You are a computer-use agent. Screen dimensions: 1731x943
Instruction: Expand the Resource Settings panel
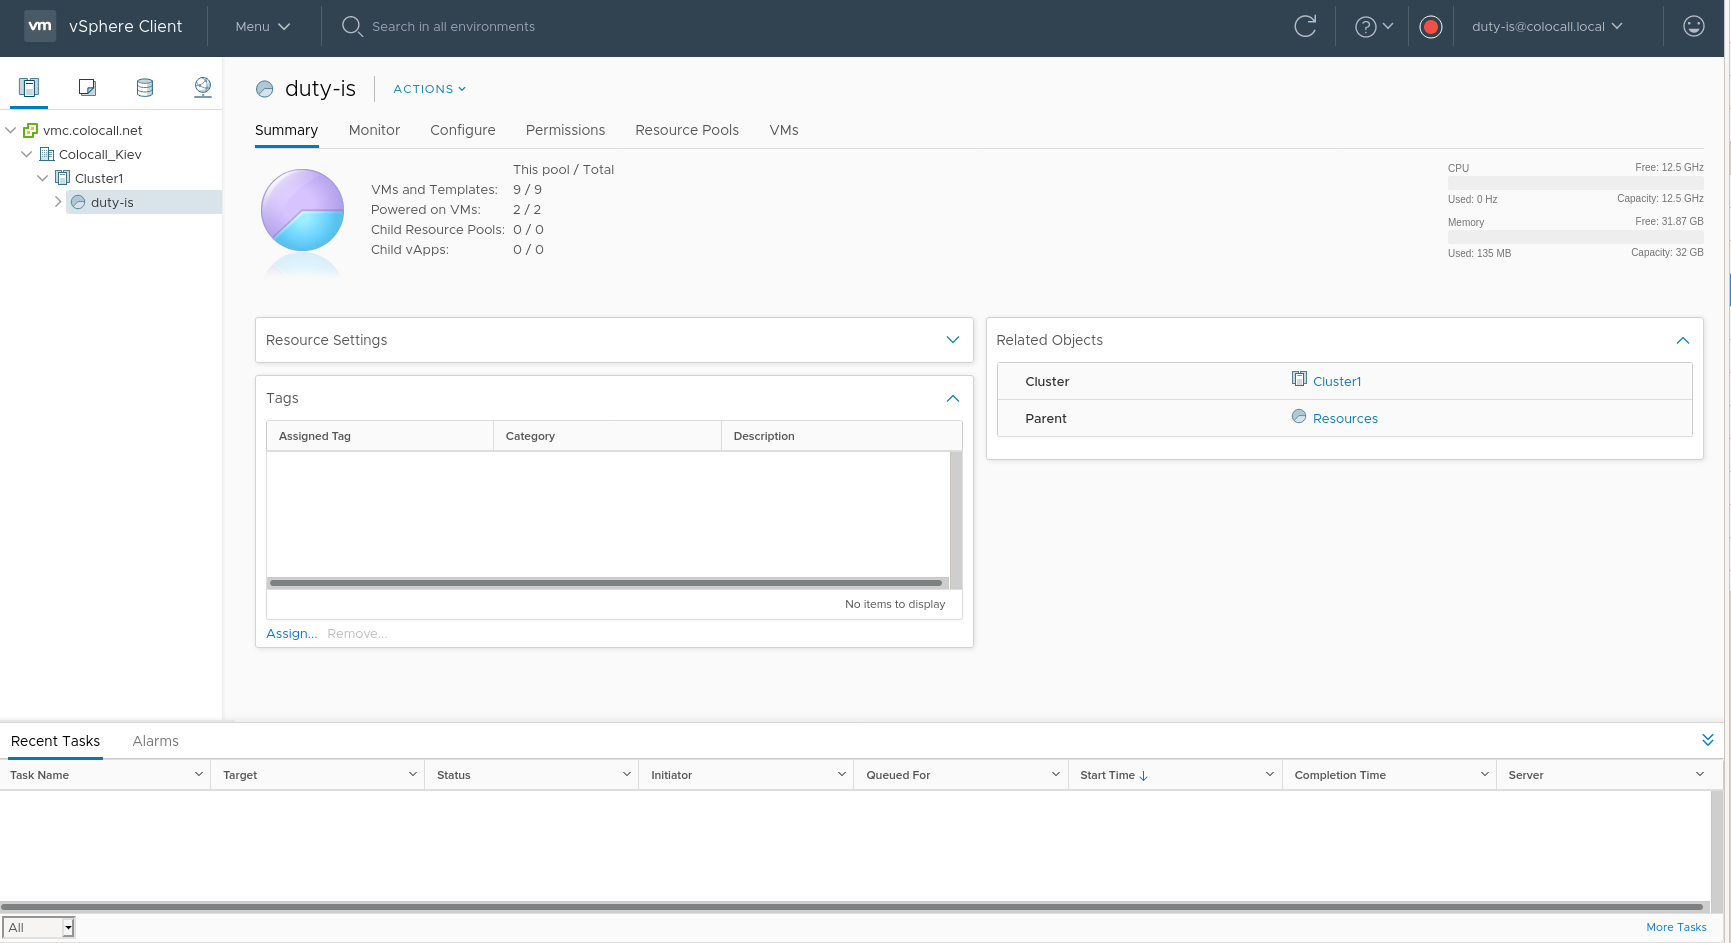coord(952,340)
